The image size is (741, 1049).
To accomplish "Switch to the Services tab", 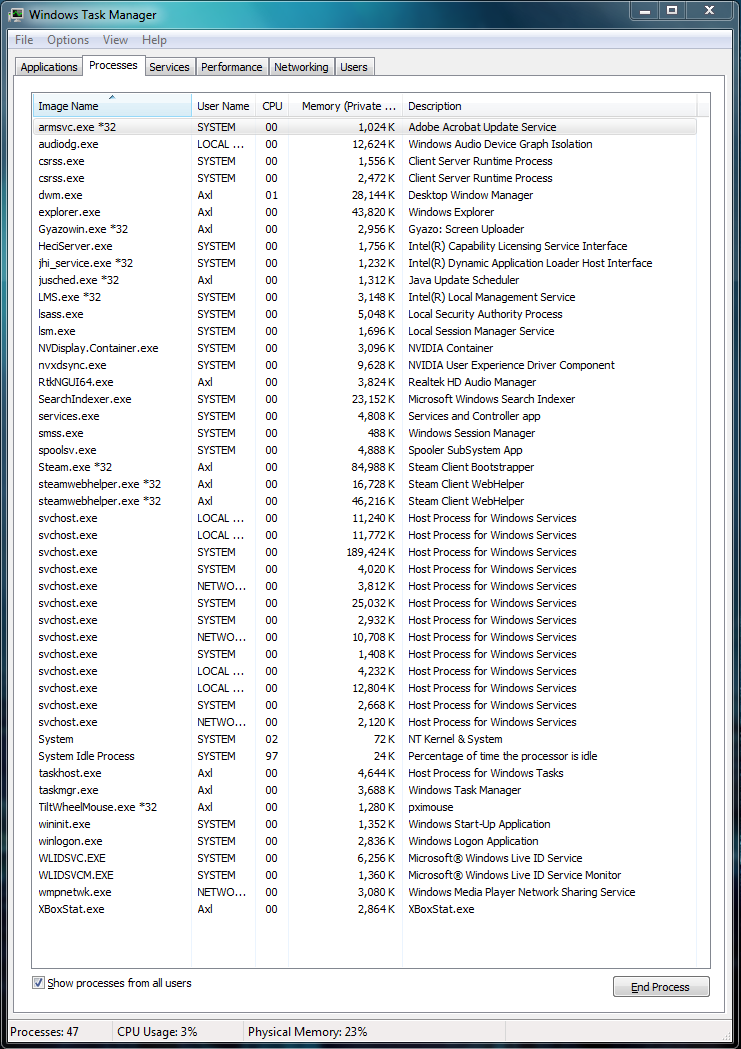I will 169,67.
